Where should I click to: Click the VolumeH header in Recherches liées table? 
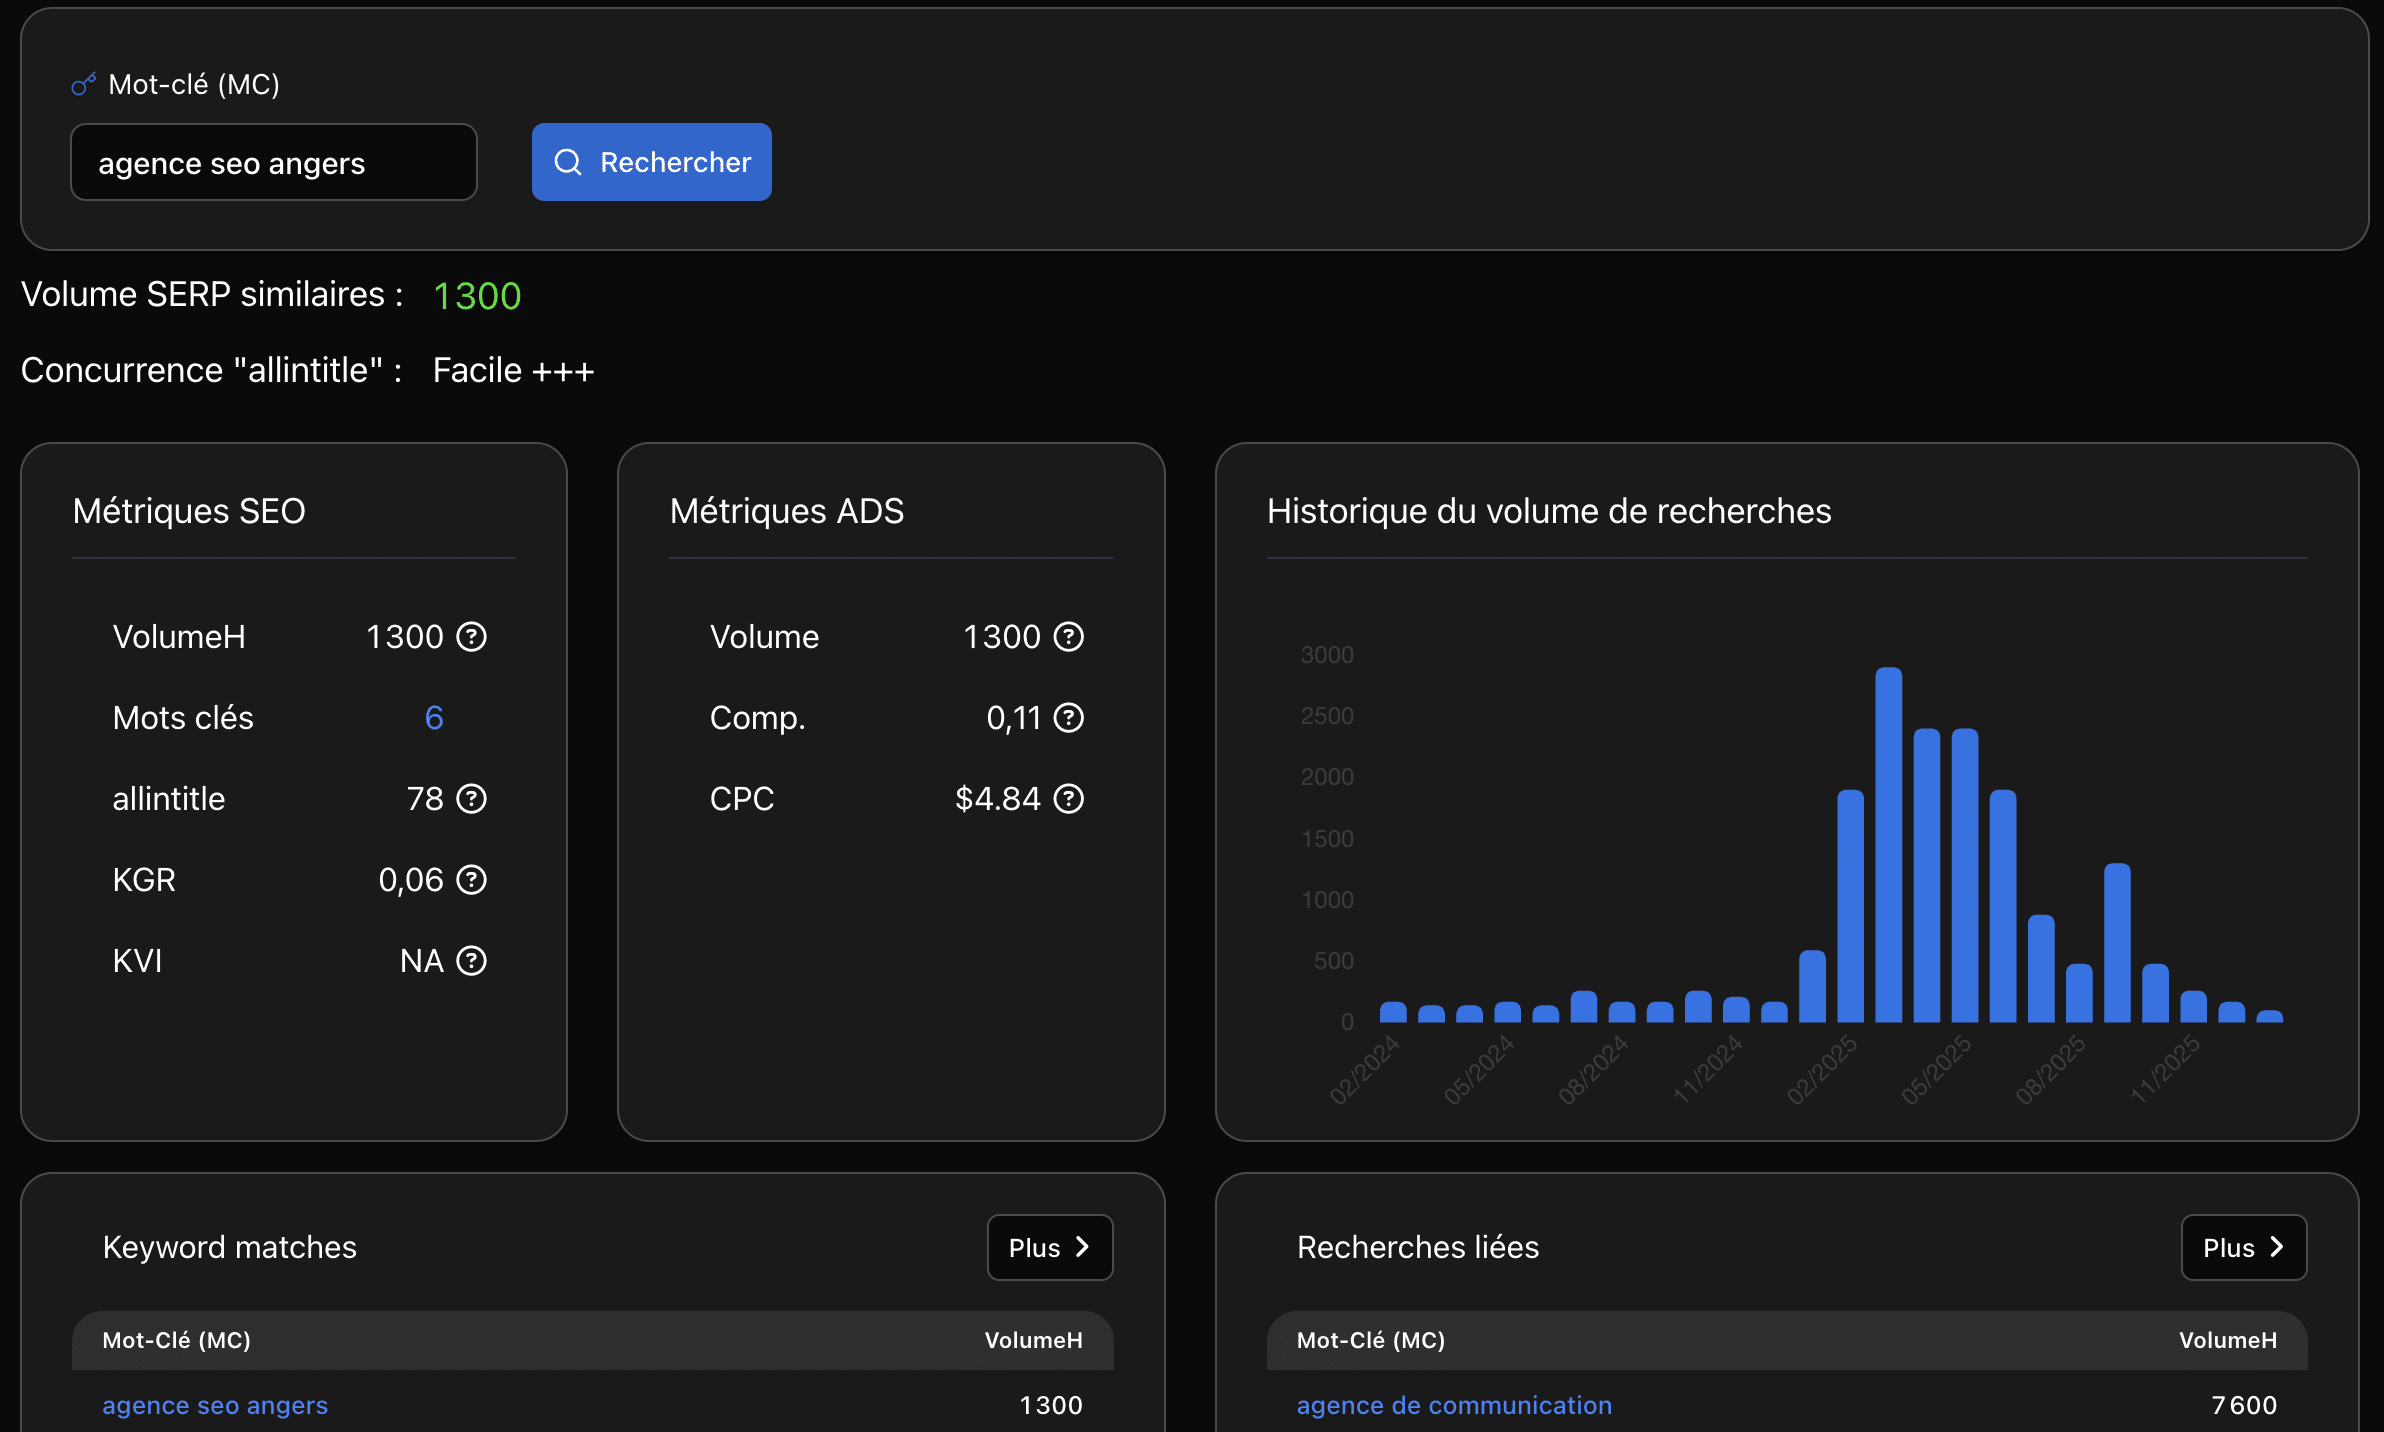2227,1340
